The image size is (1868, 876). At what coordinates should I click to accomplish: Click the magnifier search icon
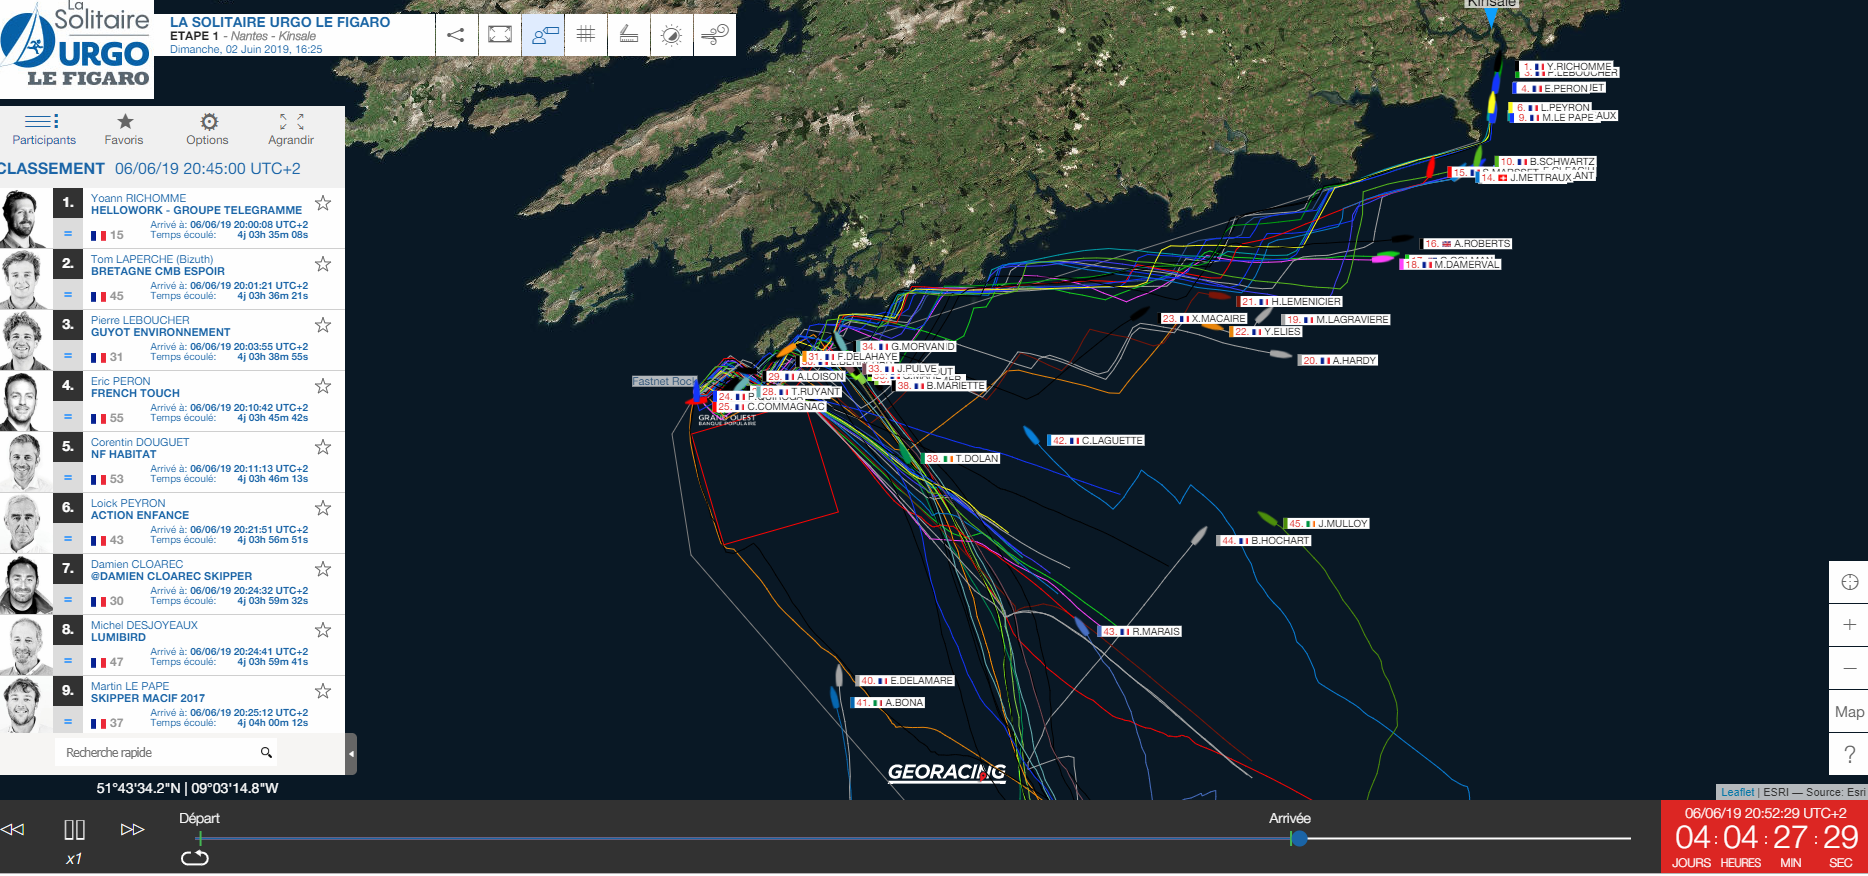coord(266,752)
